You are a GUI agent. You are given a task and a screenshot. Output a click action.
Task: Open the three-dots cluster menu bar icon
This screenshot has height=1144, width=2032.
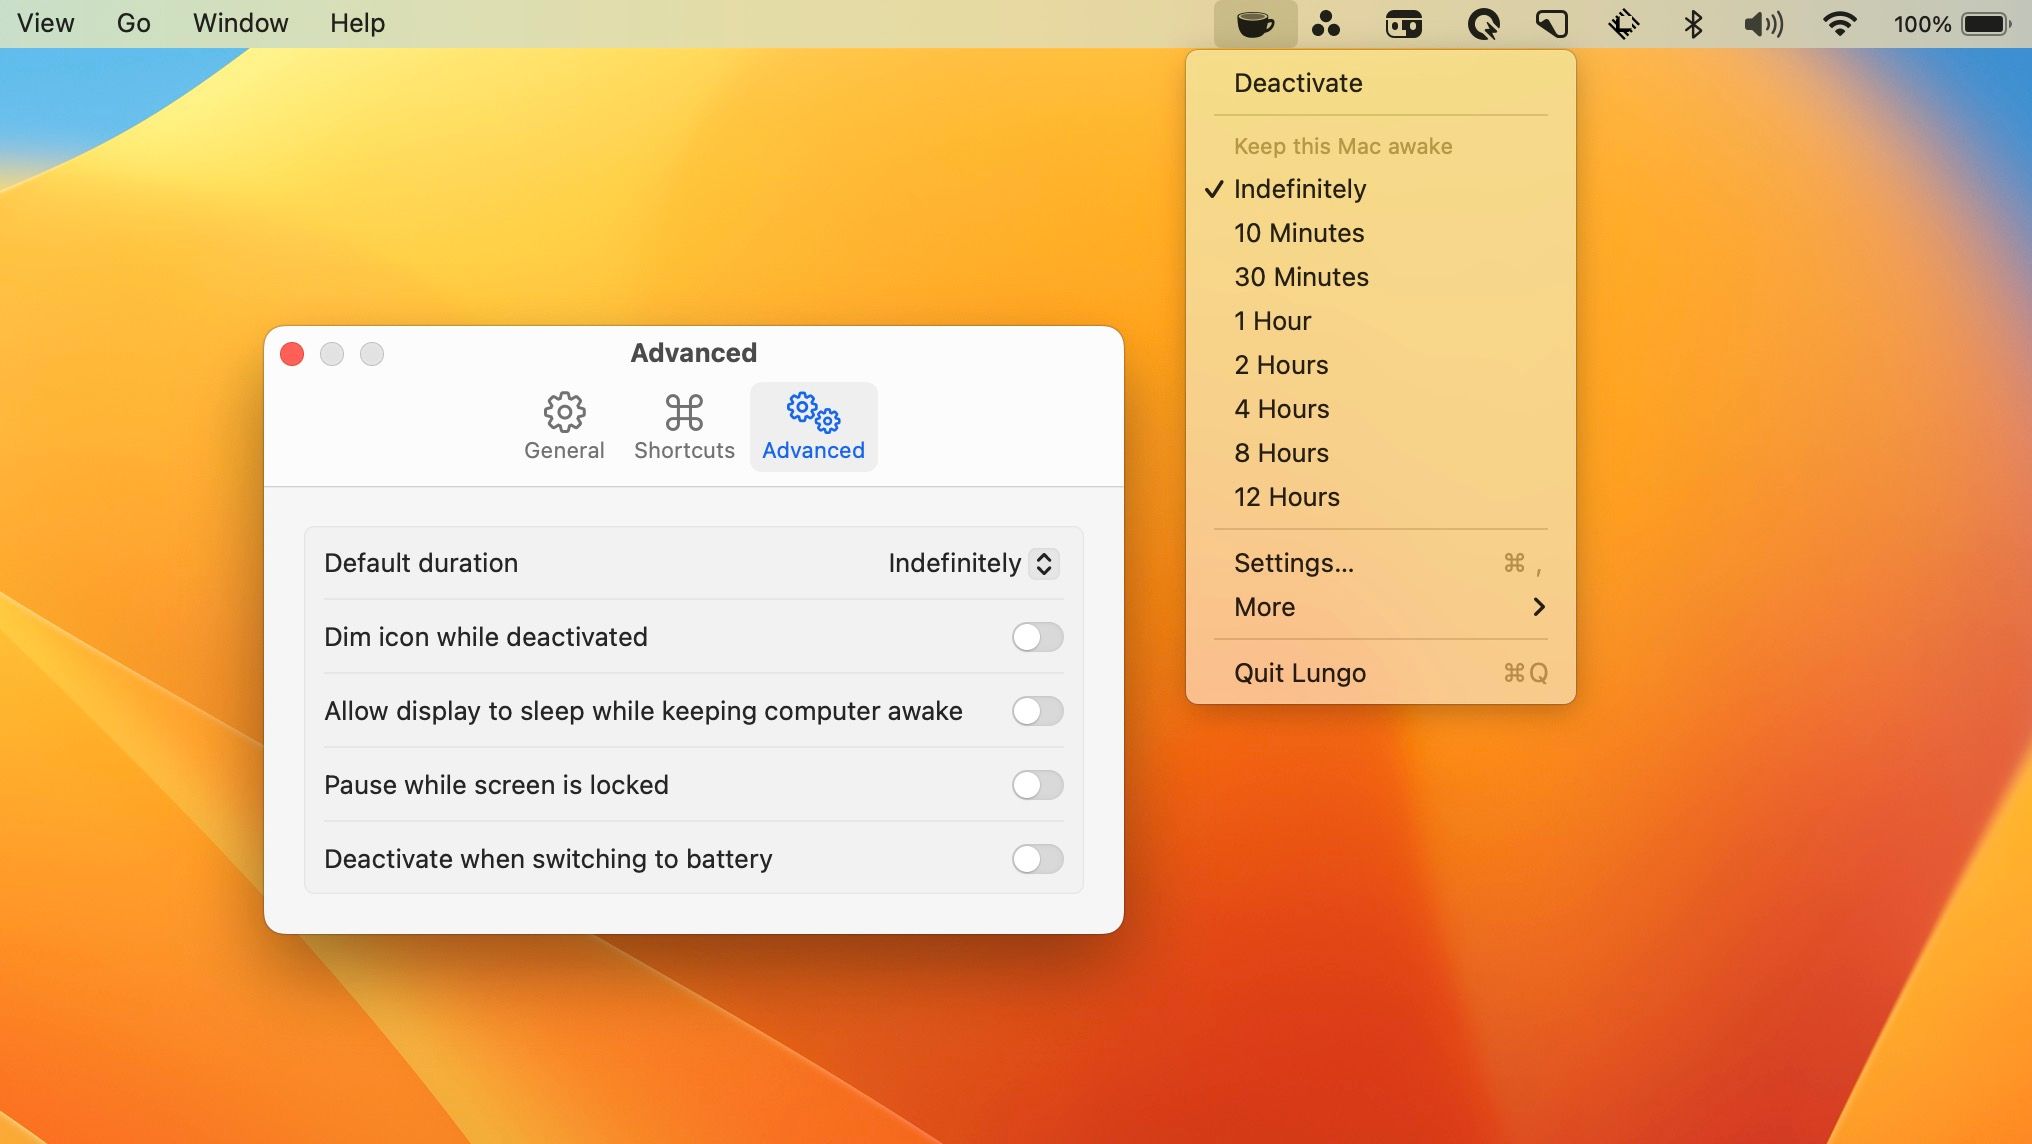(x=1326, y=24)
